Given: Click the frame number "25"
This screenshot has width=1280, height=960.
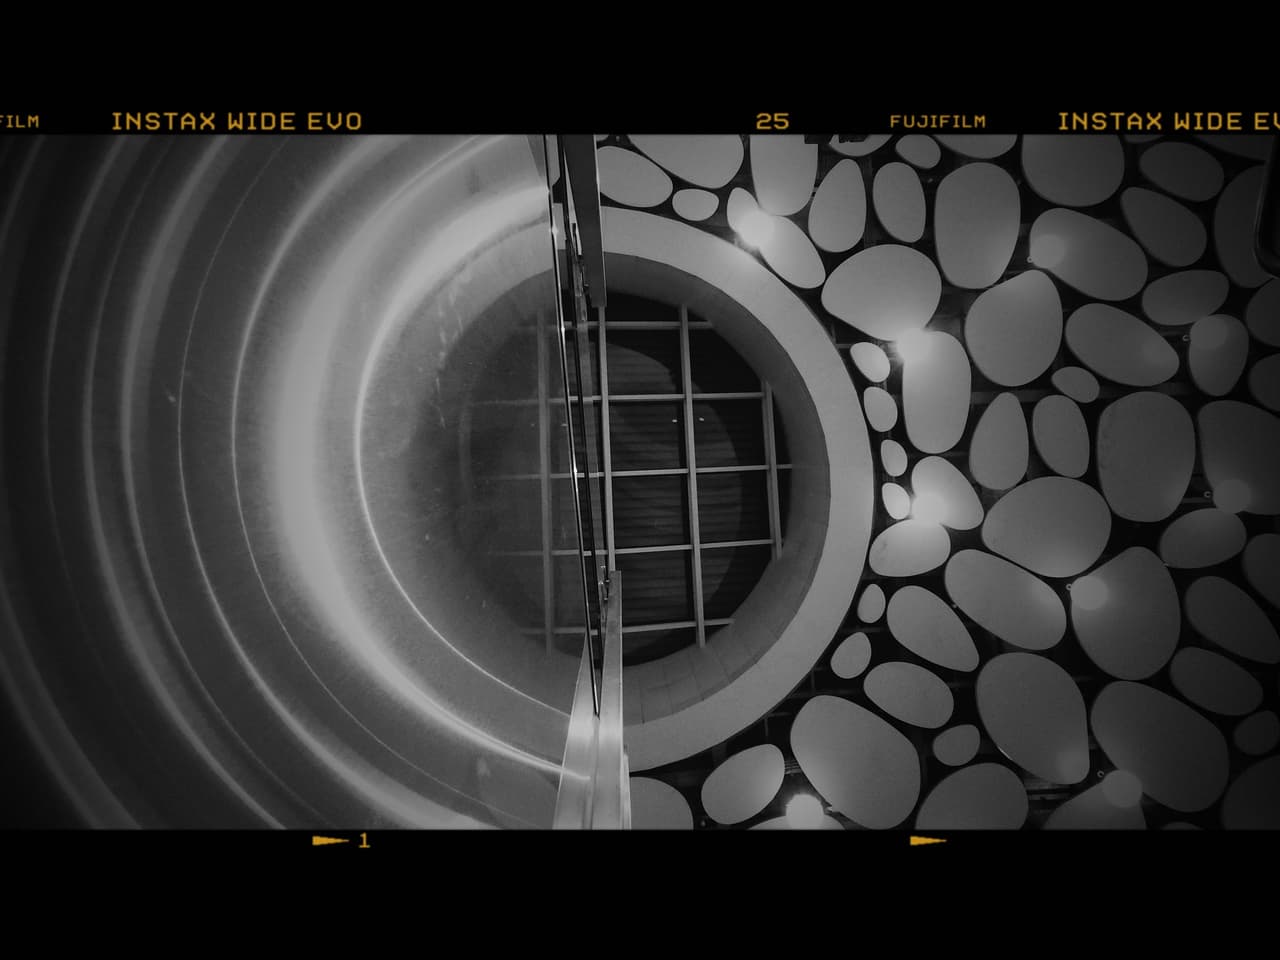Looking at the screenshot, I should click(772, 122).
